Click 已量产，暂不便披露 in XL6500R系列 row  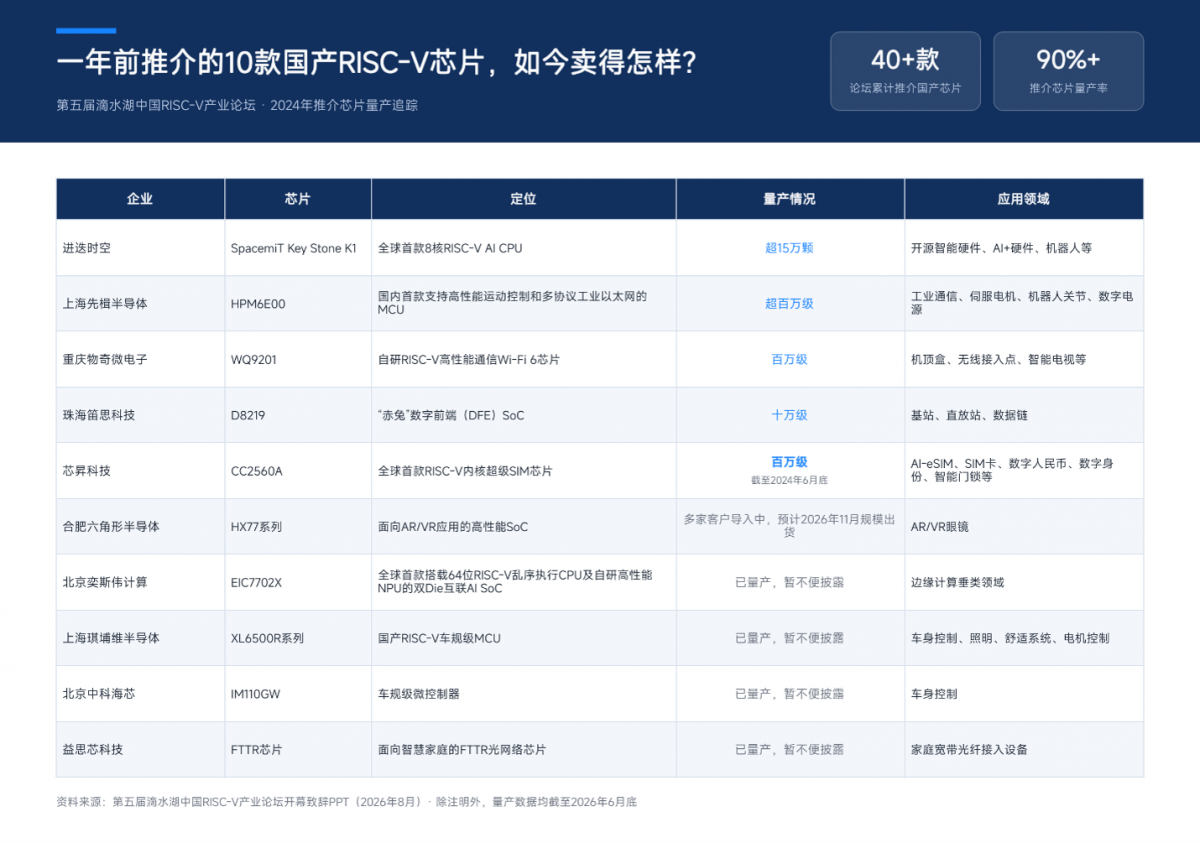pos(790,638)
